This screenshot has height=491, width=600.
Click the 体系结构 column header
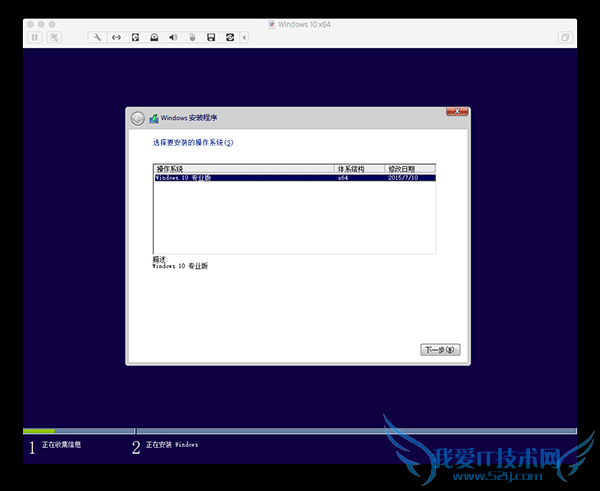(x=358, y=169)
